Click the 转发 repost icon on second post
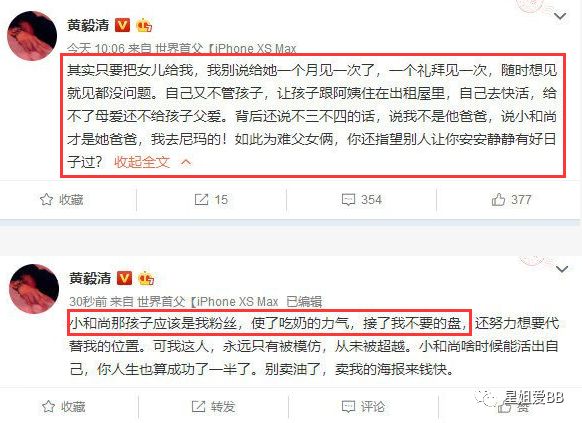 199,407
